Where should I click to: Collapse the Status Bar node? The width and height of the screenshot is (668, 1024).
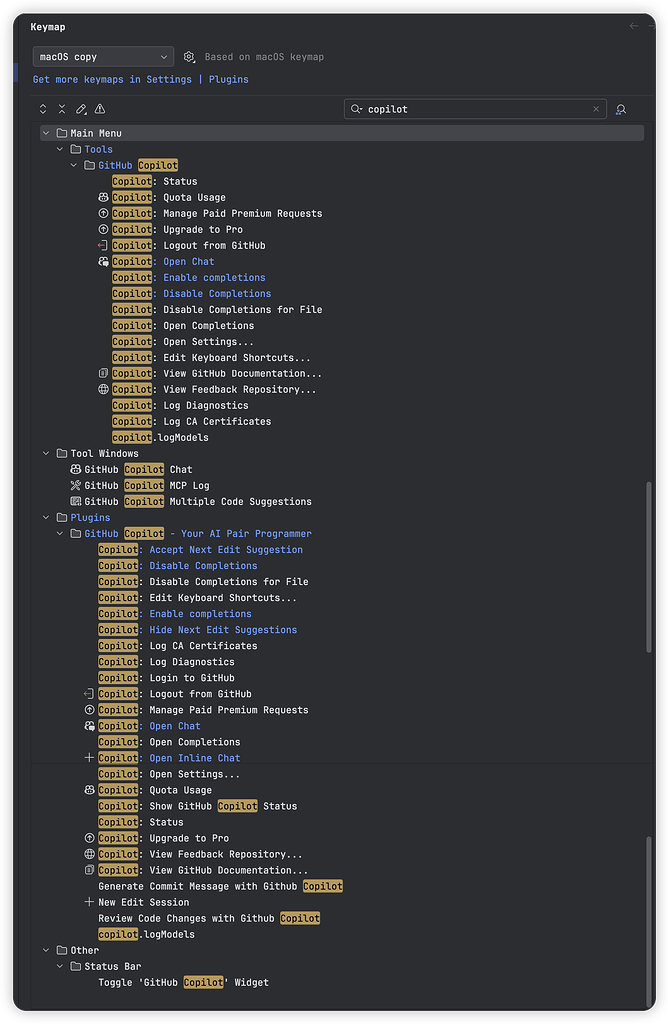(60, 966)
